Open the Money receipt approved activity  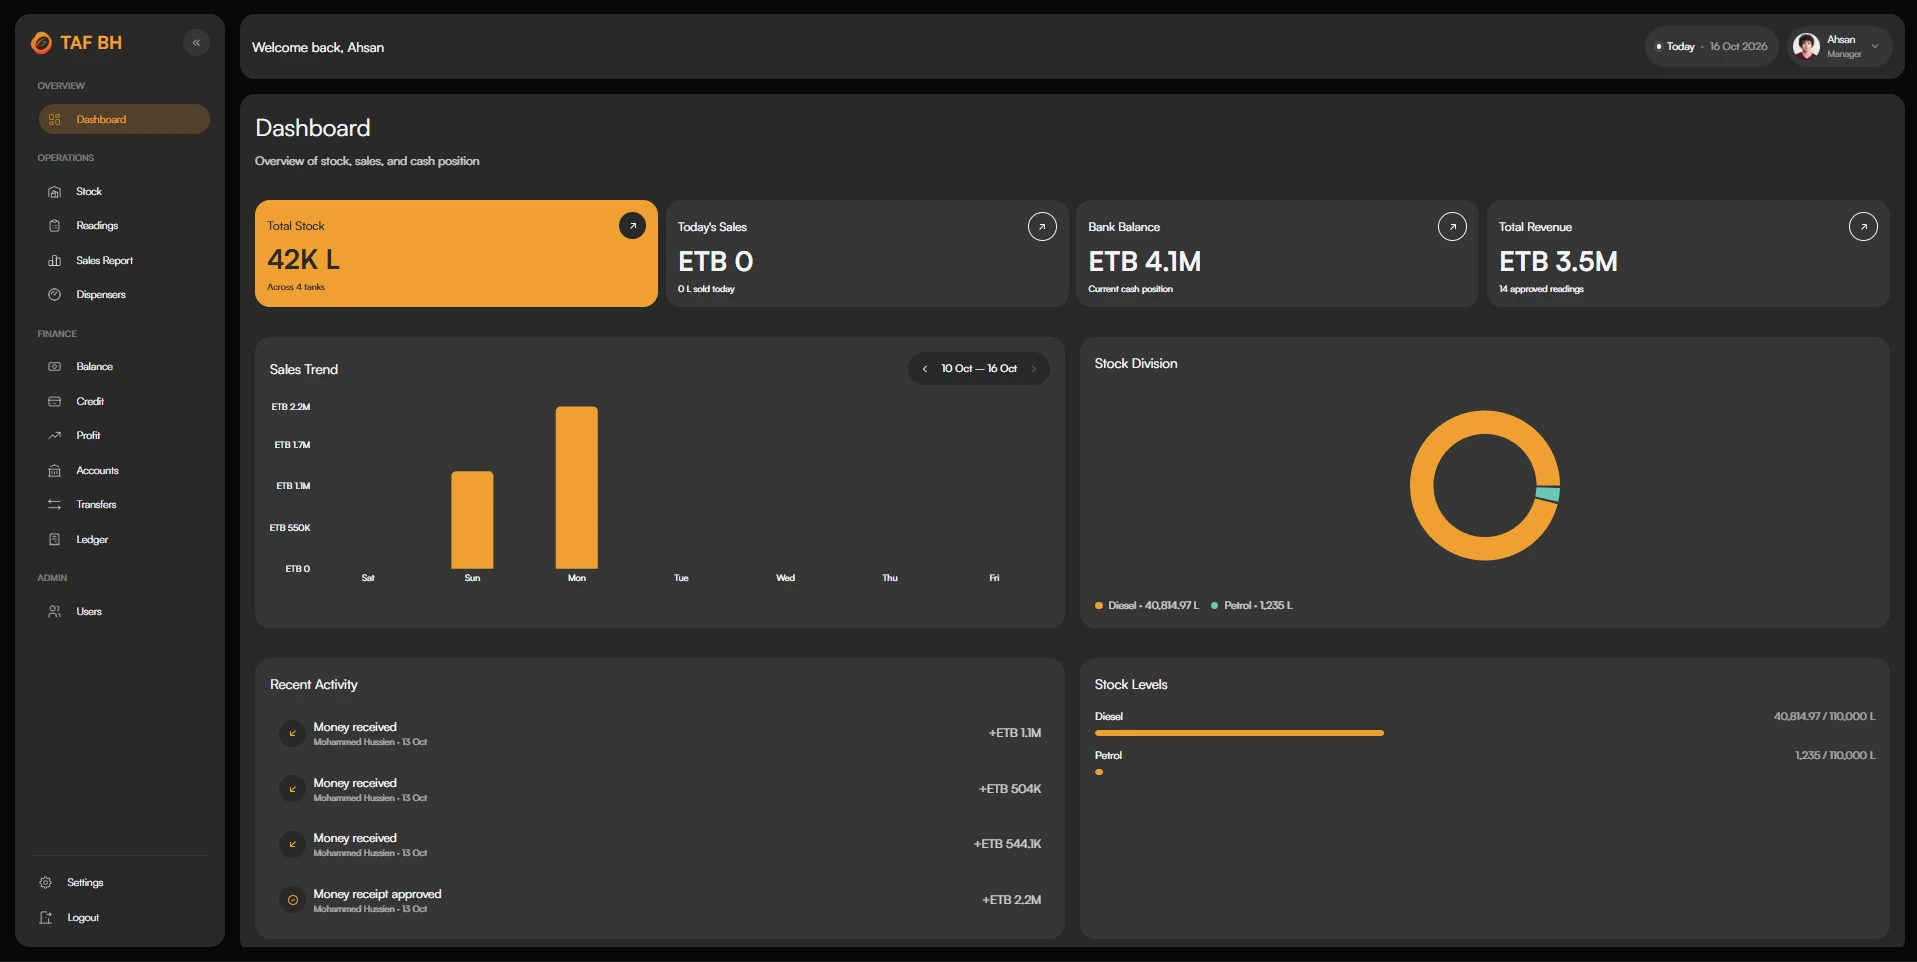coord(660,900)
